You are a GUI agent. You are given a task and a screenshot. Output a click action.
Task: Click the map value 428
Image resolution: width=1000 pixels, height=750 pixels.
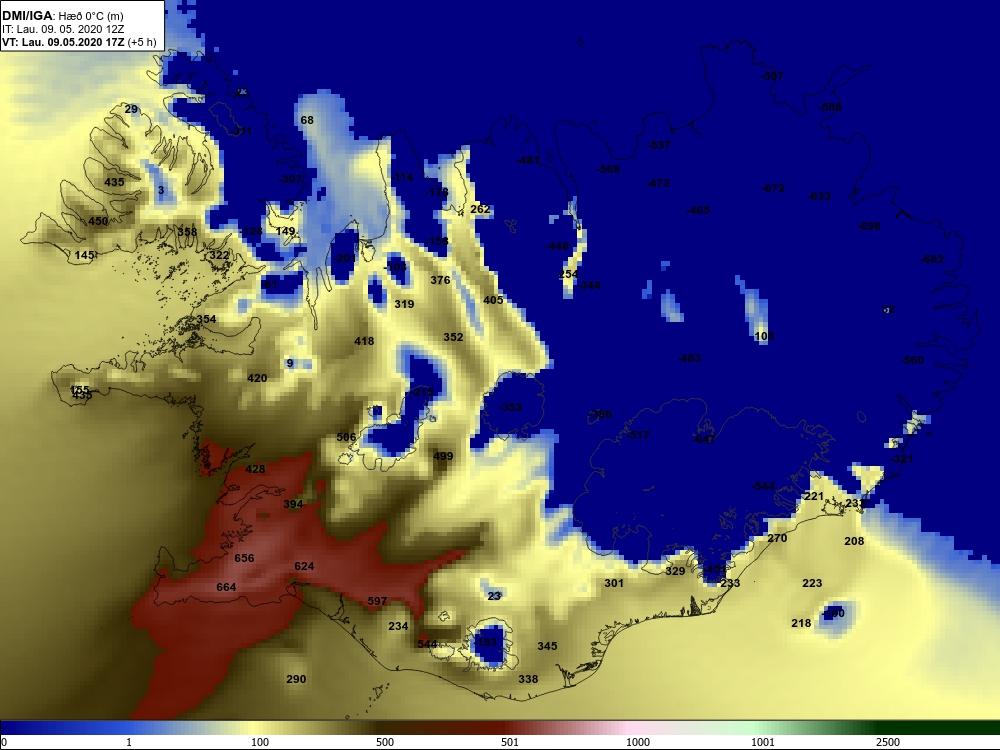255,469
